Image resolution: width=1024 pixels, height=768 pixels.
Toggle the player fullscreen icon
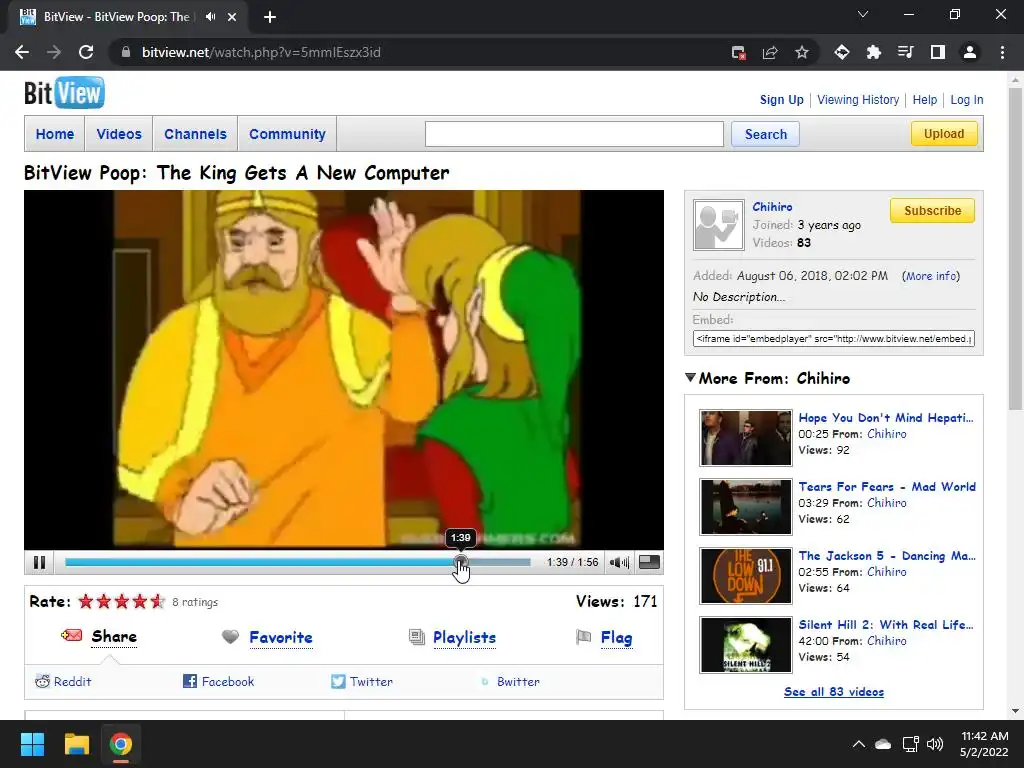tap(649, 562)
